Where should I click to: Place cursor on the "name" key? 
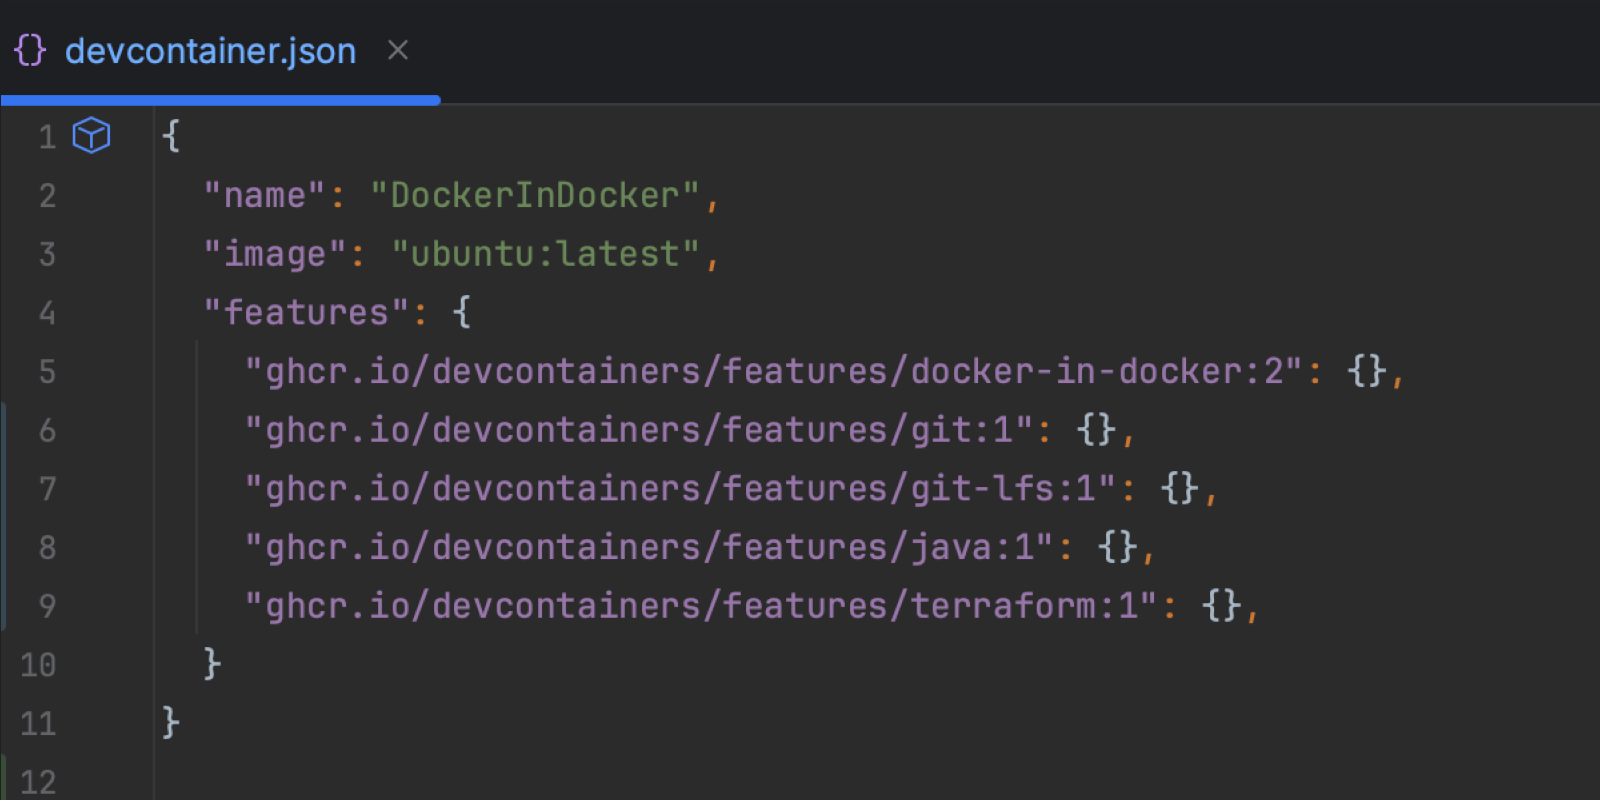(x=265, y=195)
